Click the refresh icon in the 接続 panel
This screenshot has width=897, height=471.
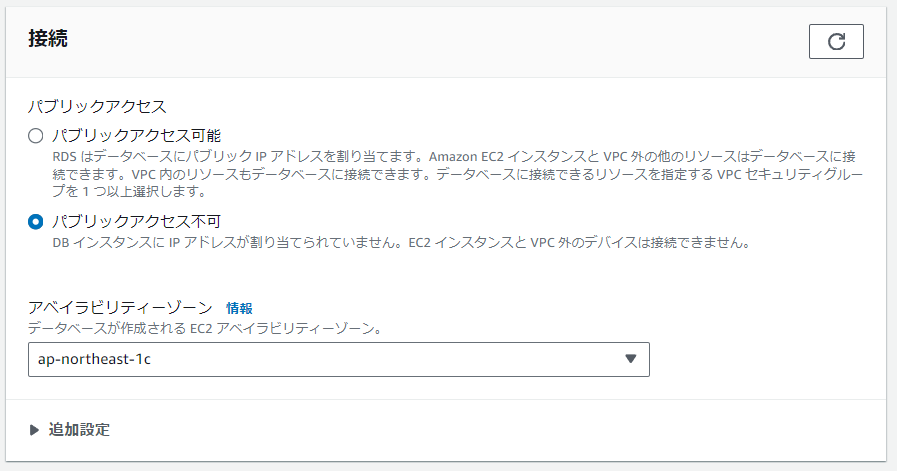tap(836, 41)
